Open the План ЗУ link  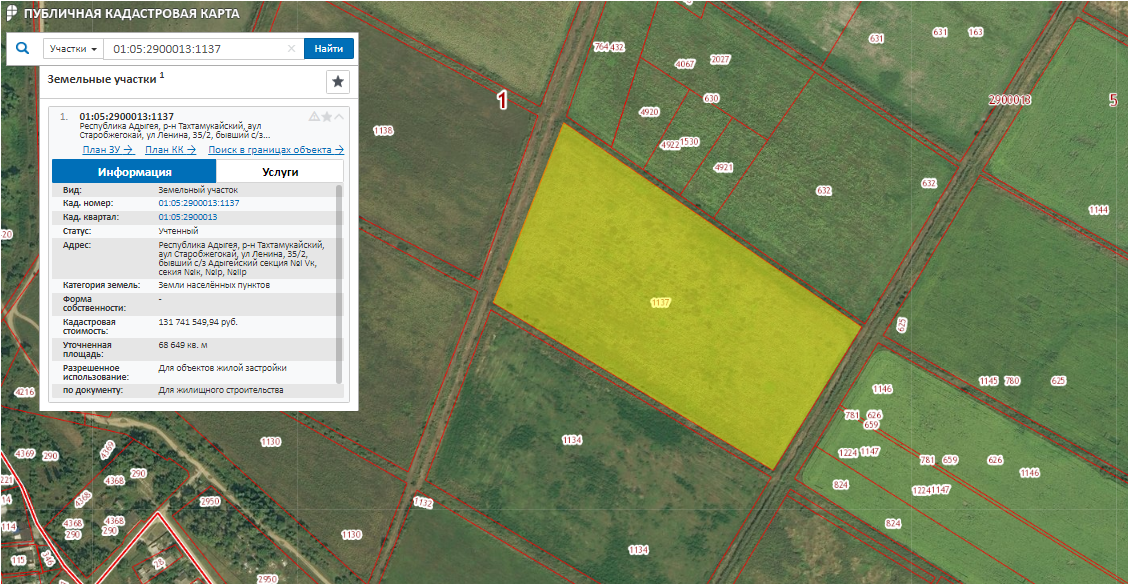[107, 150]
